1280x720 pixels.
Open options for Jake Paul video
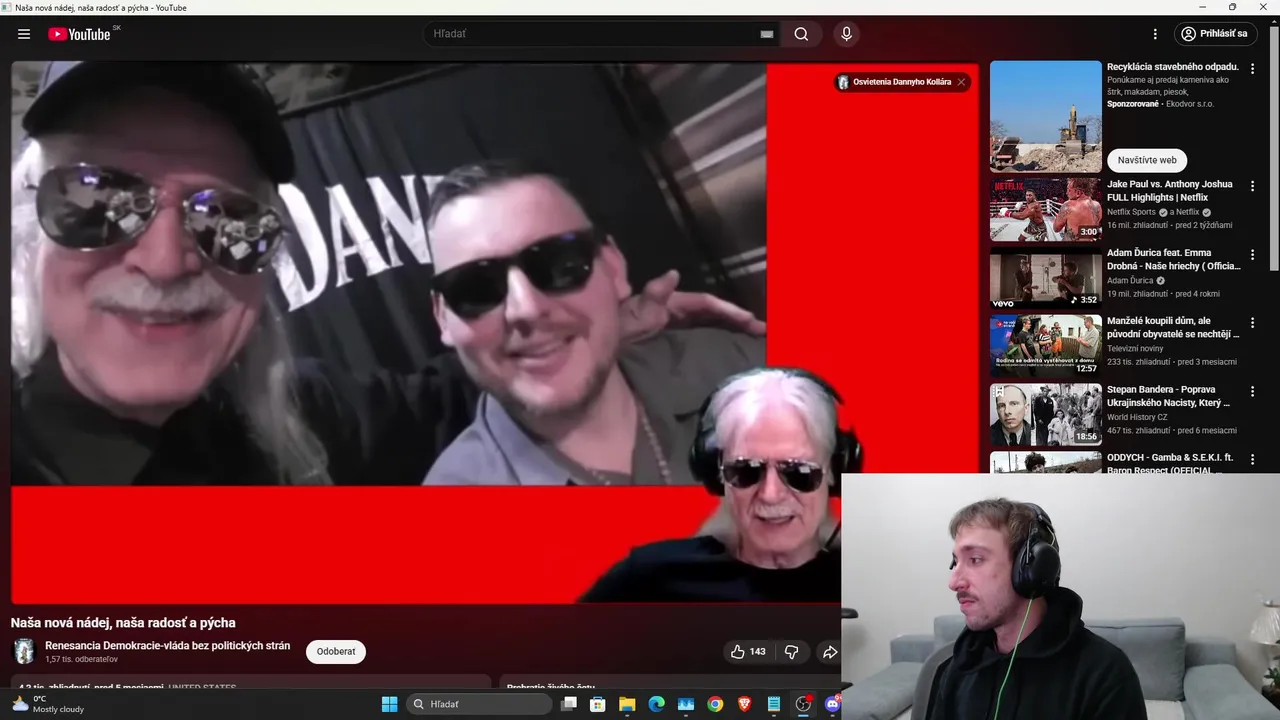pos(1252,186)
